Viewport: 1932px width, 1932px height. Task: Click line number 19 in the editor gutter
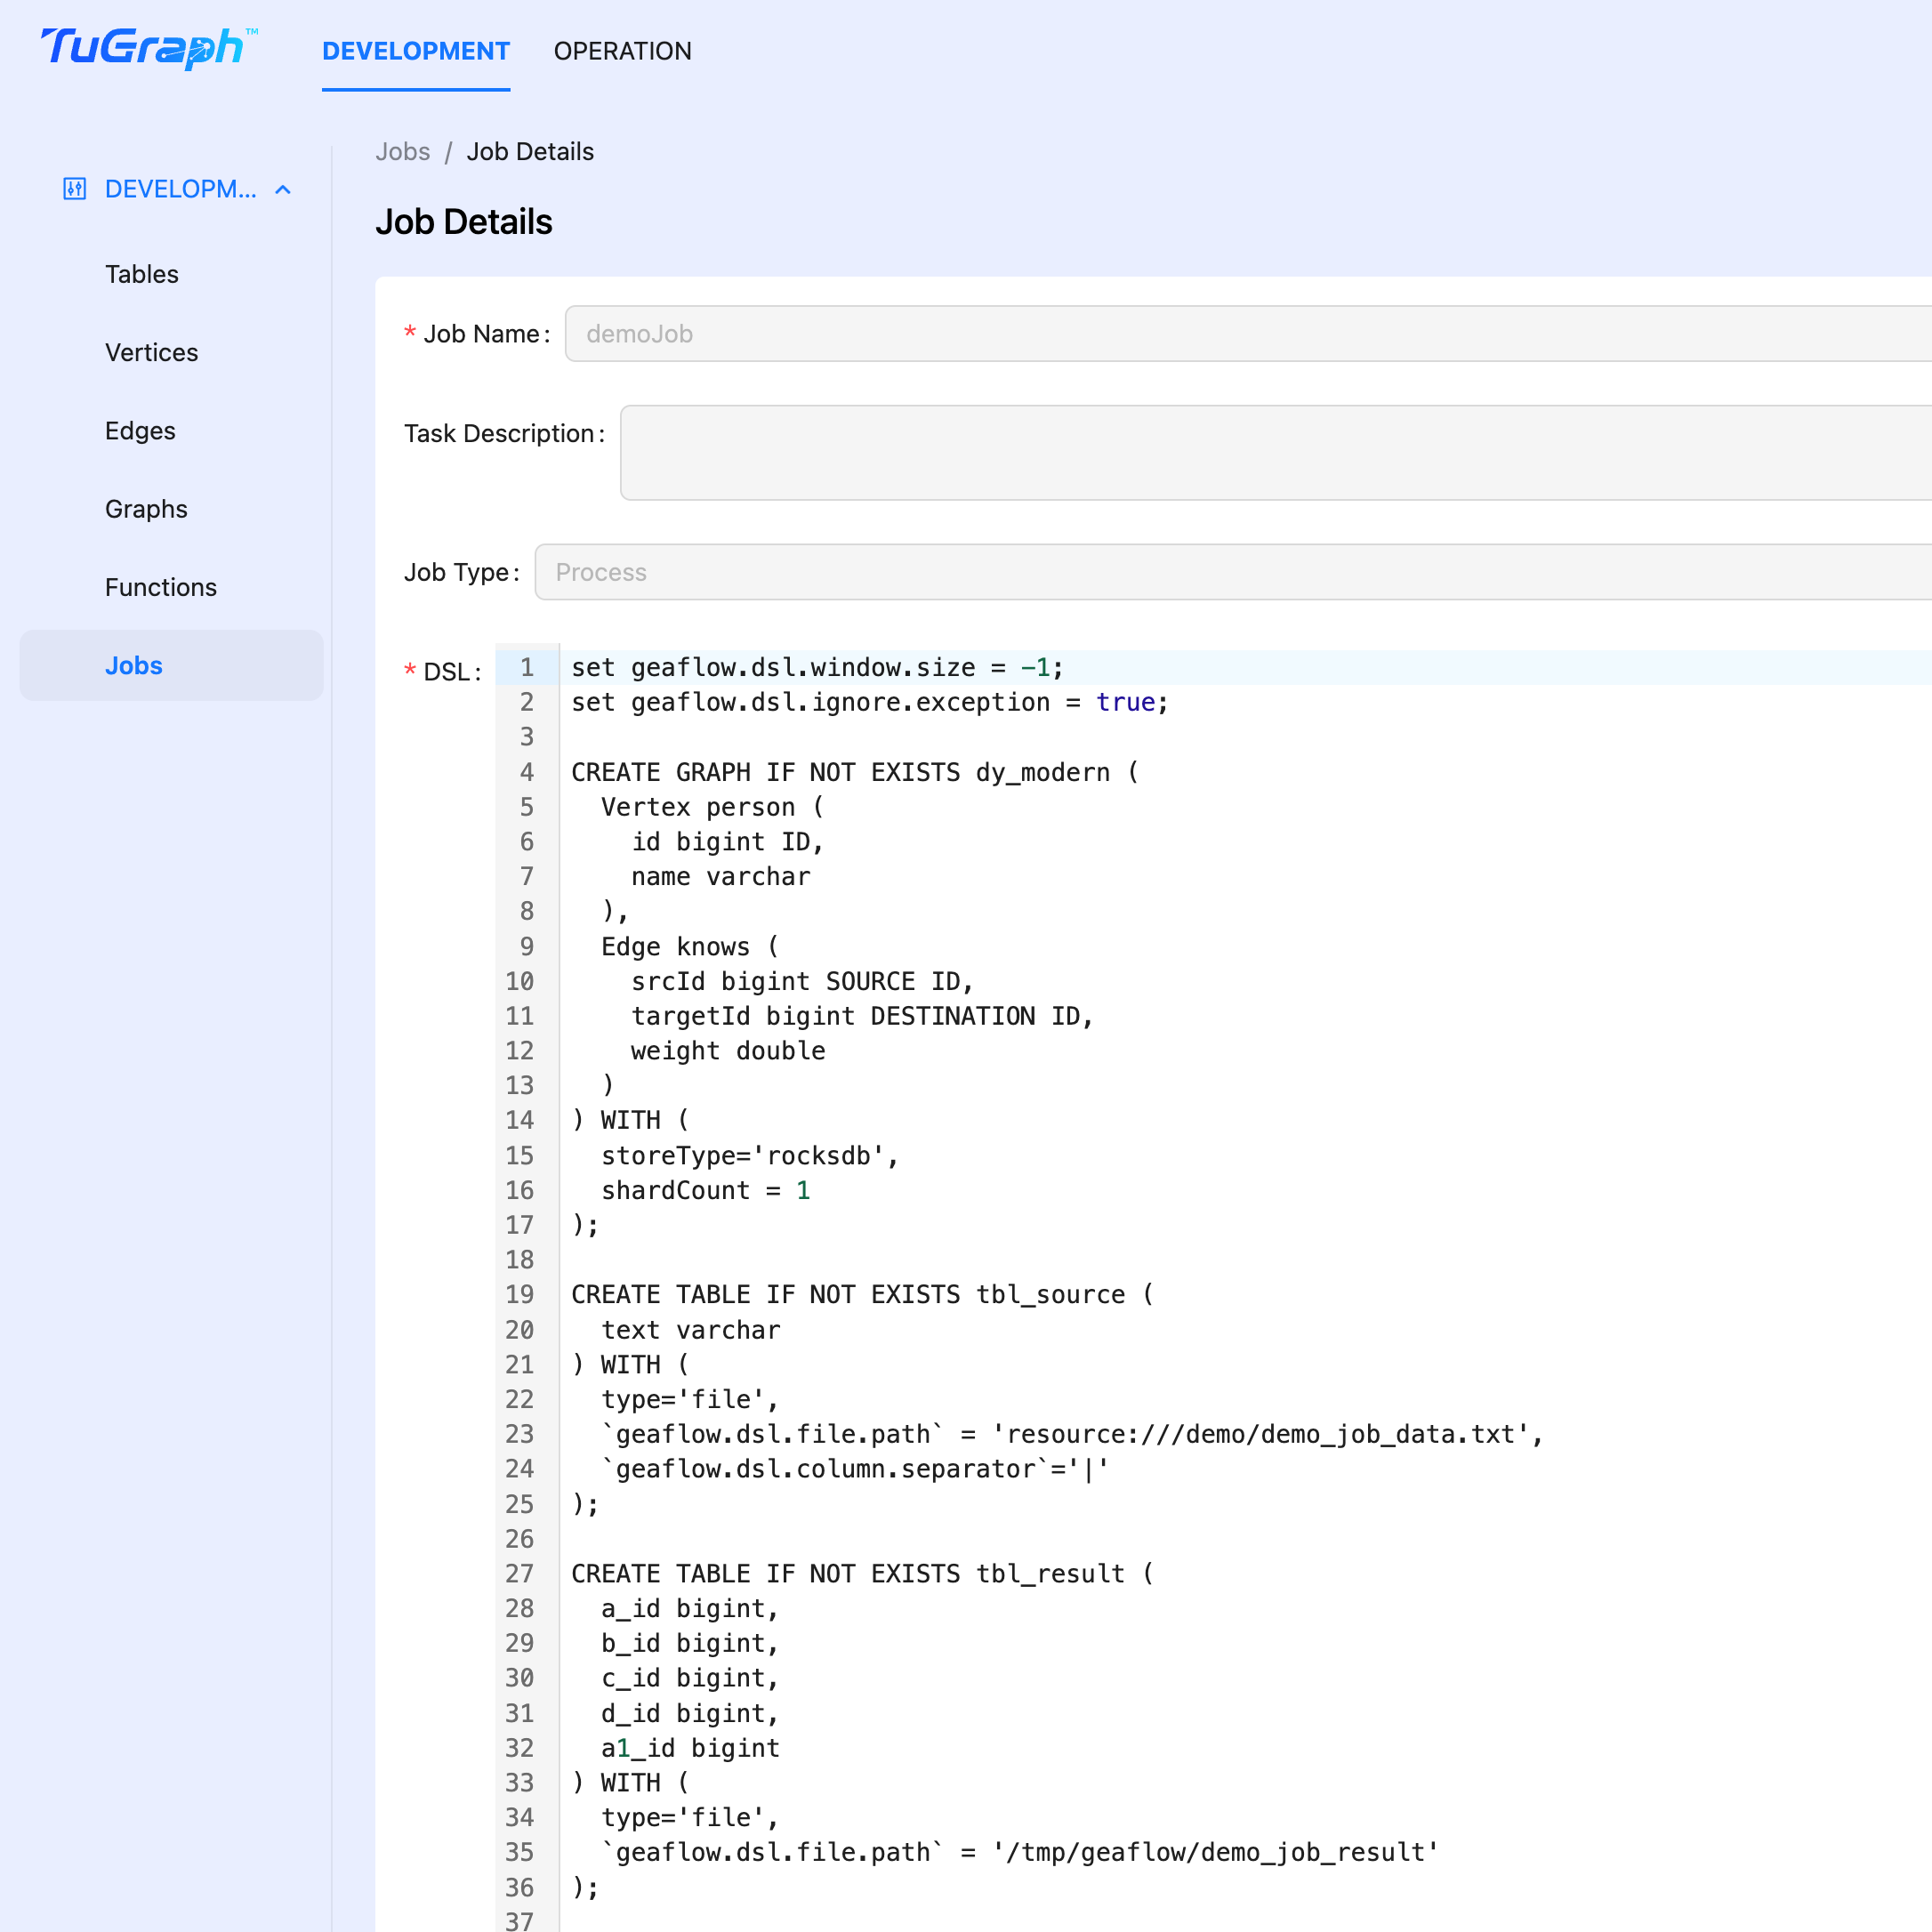coord(521,1294)
